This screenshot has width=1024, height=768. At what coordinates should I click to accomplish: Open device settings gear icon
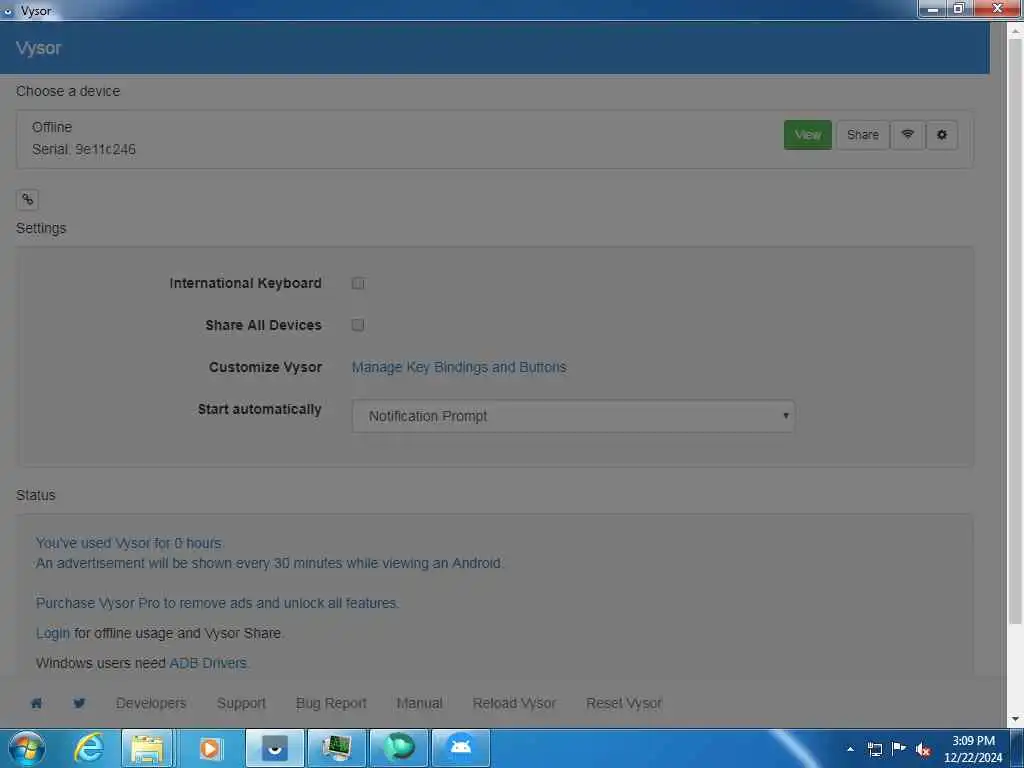(x=941, y=135)
